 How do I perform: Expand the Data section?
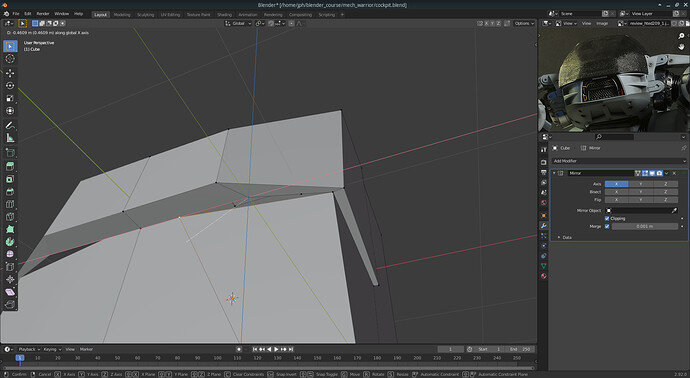point(565,237)
